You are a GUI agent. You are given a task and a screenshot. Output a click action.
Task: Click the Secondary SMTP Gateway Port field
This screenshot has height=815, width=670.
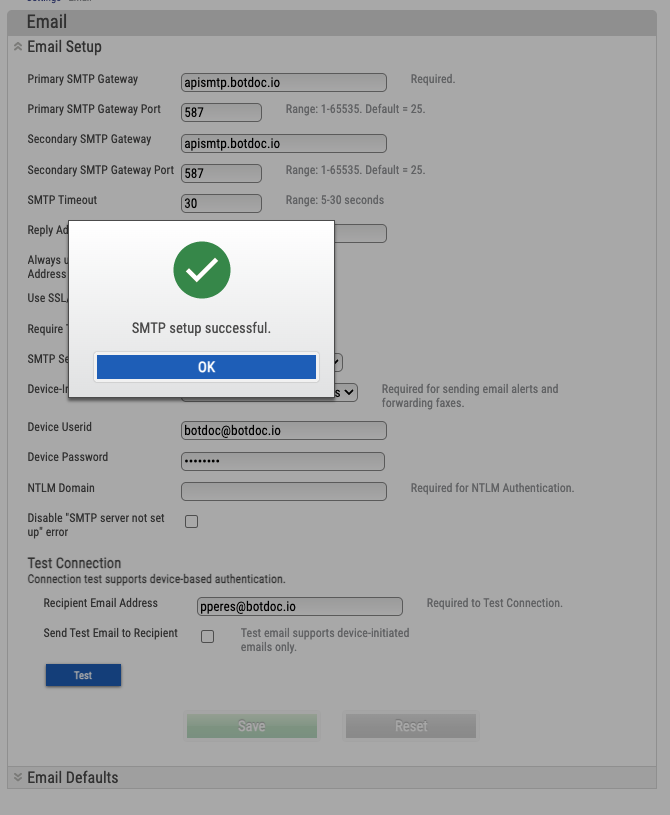pyautogui.click(x=221, y=173)
